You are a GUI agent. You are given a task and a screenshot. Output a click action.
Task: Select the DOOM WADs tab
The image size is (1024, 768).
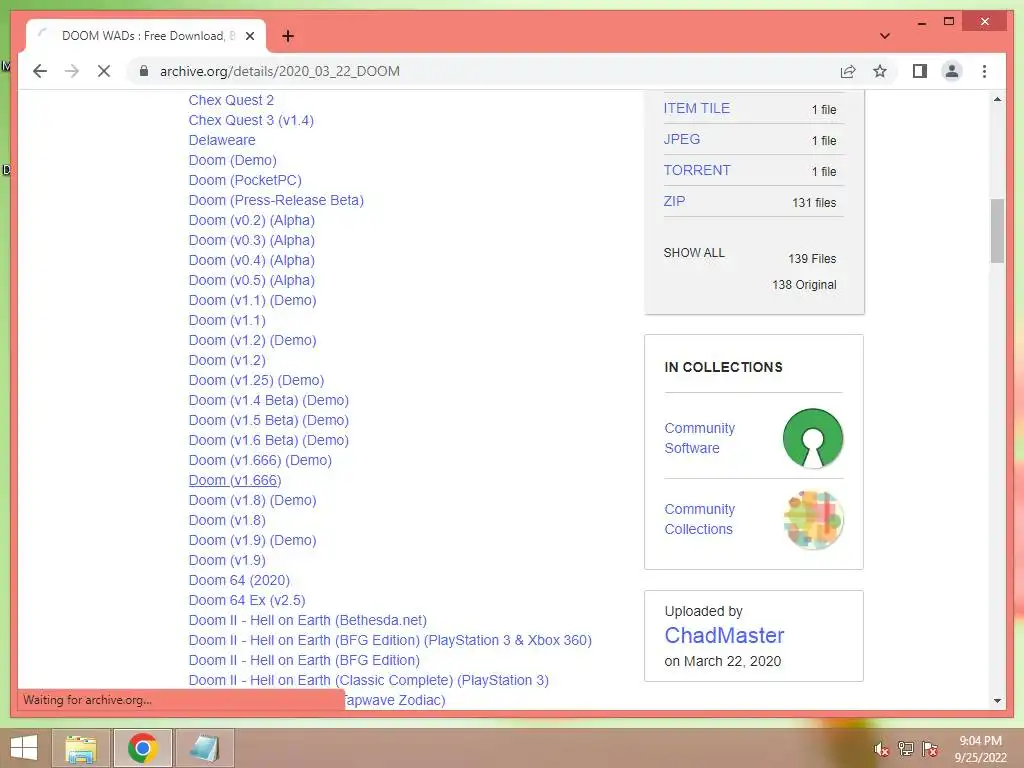145,36
